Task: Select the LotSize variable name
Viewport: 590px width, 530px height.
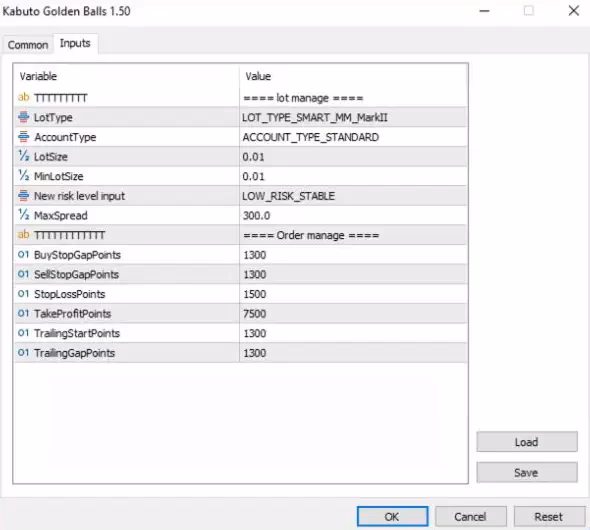Action: (x=51, y=156)
